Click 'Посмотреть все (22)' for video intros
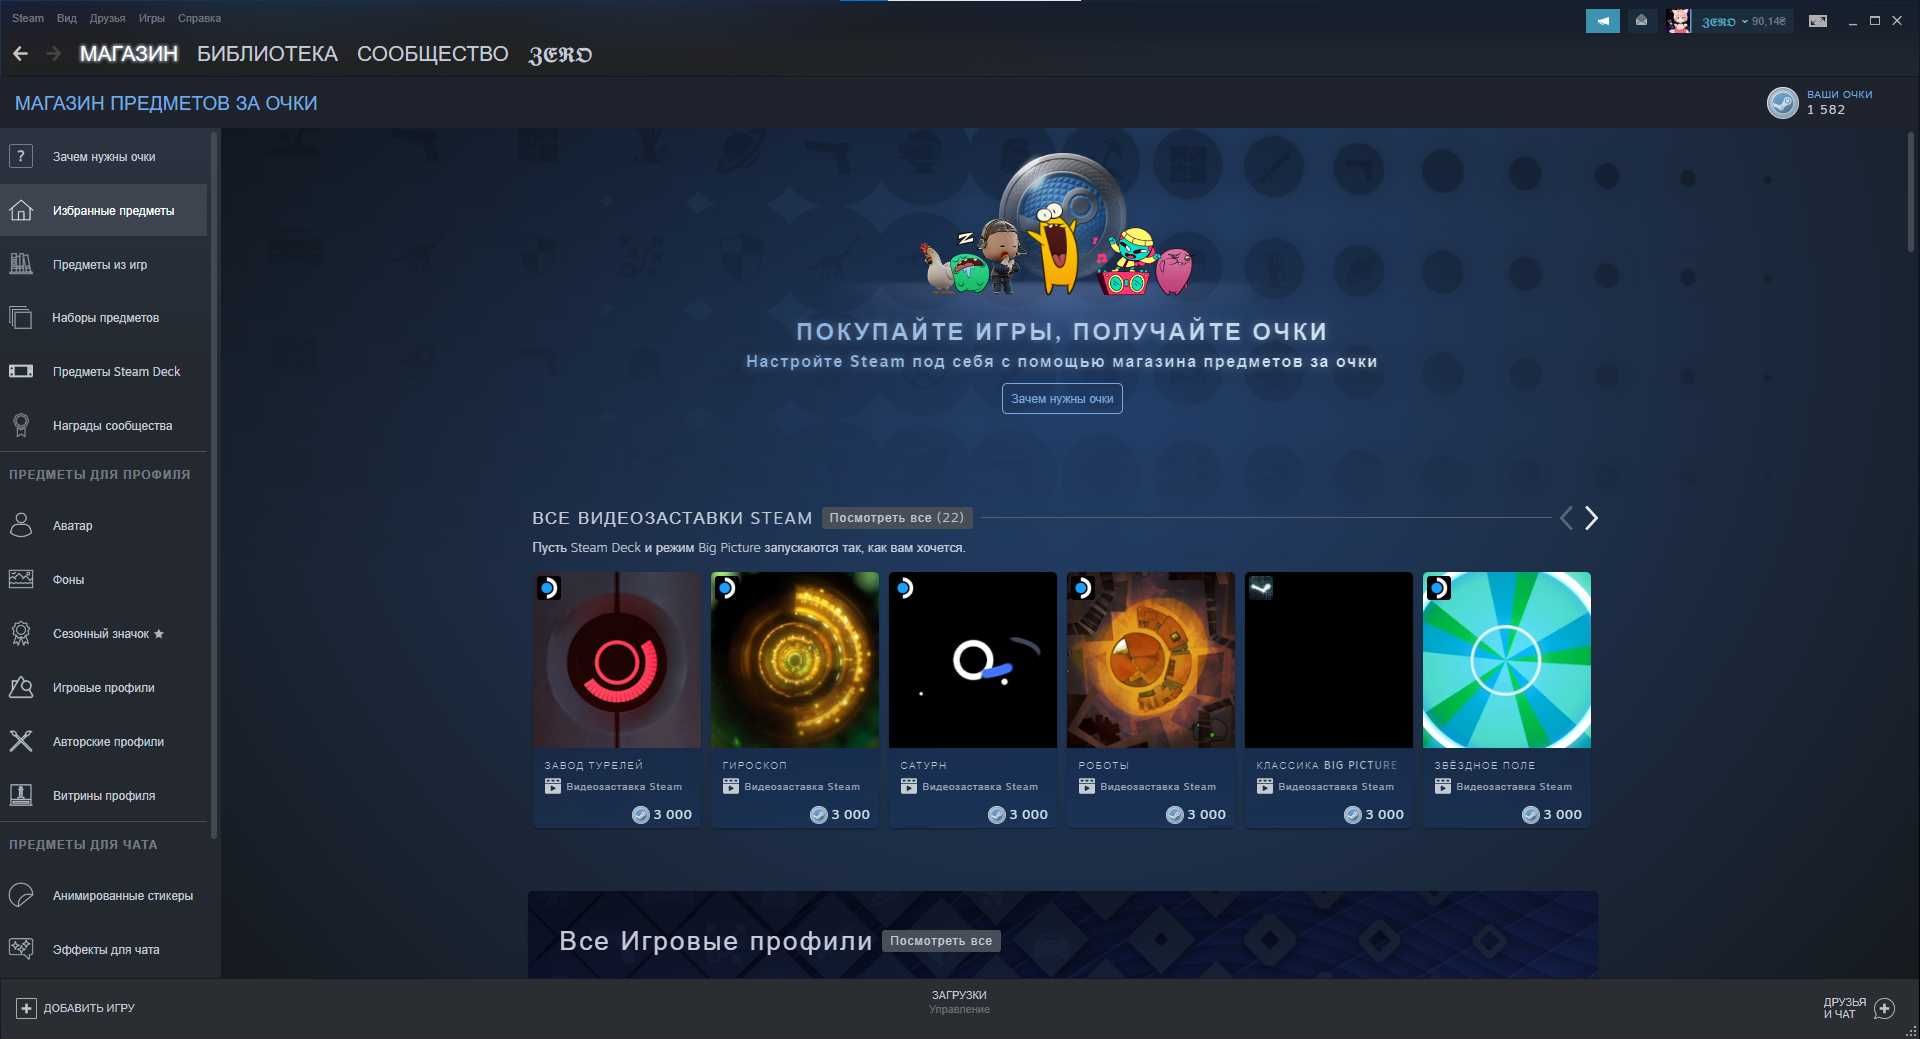The height and width of the screenshot is (1039, 1920). click(x=896, y=518)
